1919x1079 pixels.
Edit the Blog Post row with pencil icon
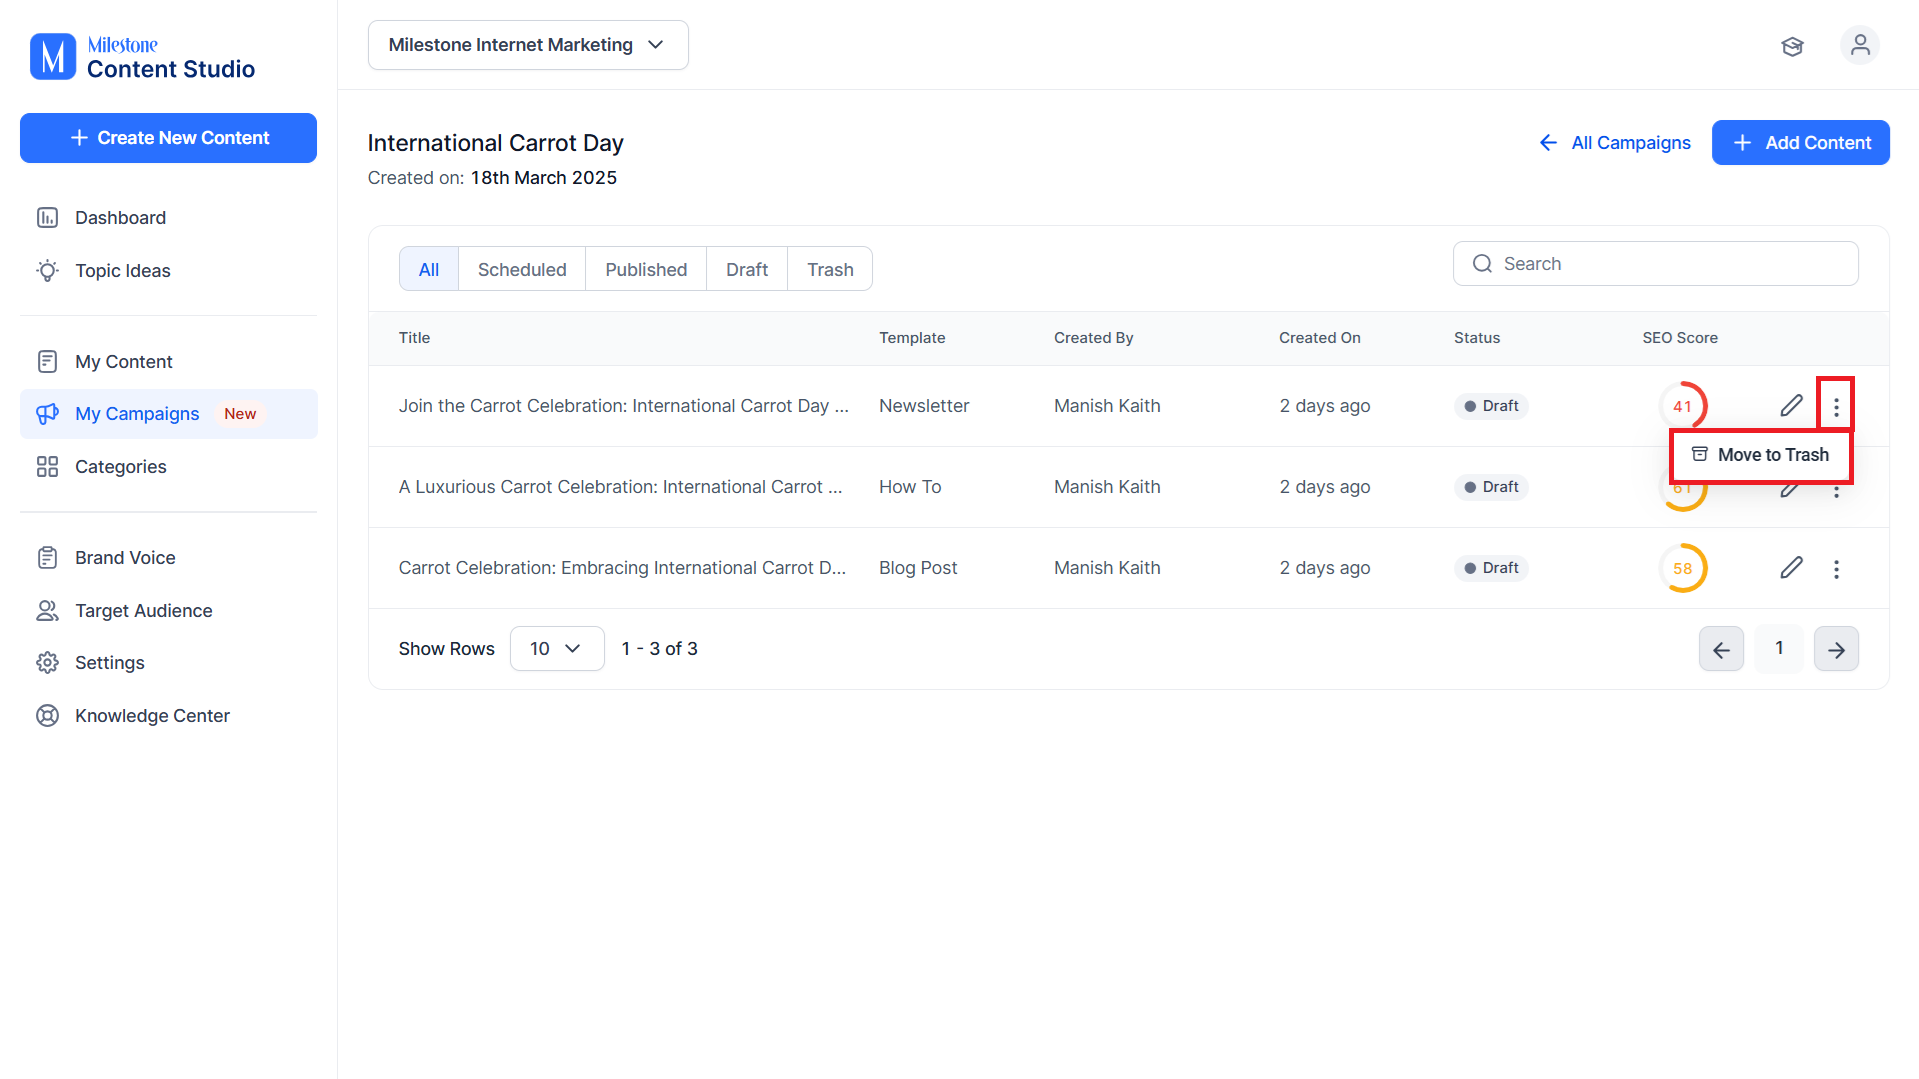(x=1791, y=568)
